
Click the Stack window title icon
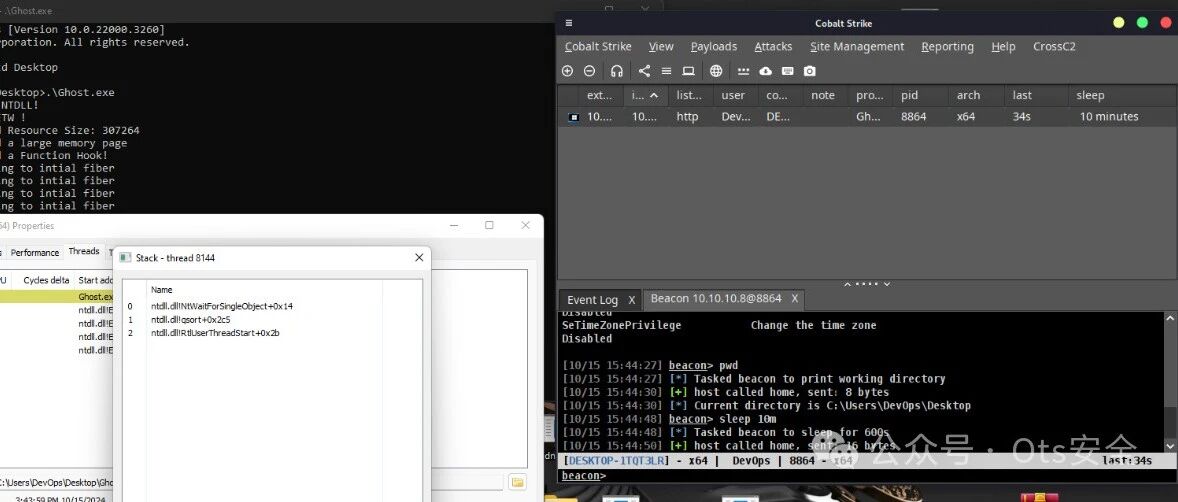[125, 258]
